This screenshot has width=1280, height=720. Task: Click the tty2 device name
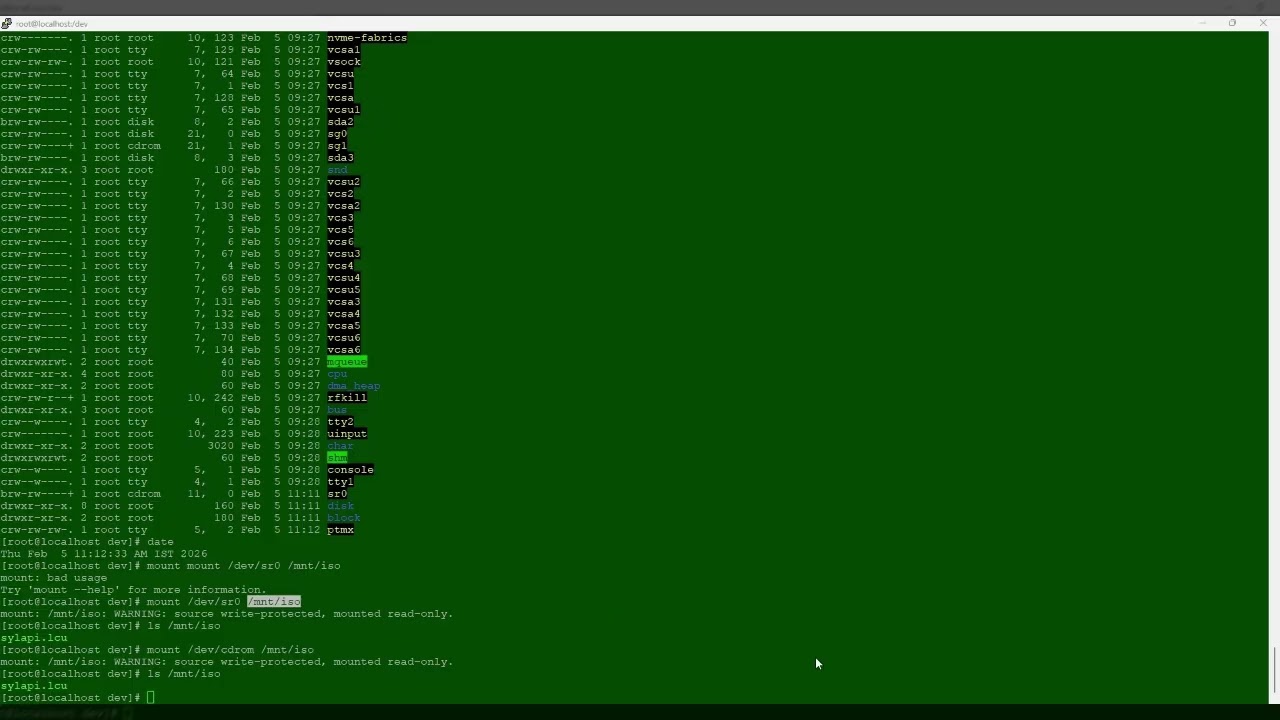click(x=340, y=422)
